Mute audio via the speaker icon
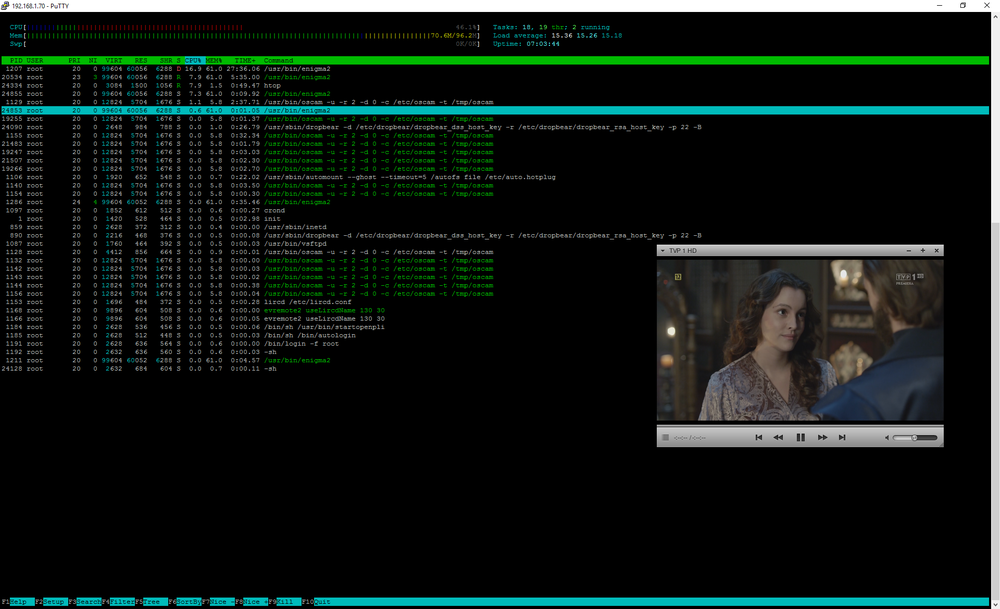The width and height of the screenshot is (1000, 609). pyautogui.click(x=887, y=437)
